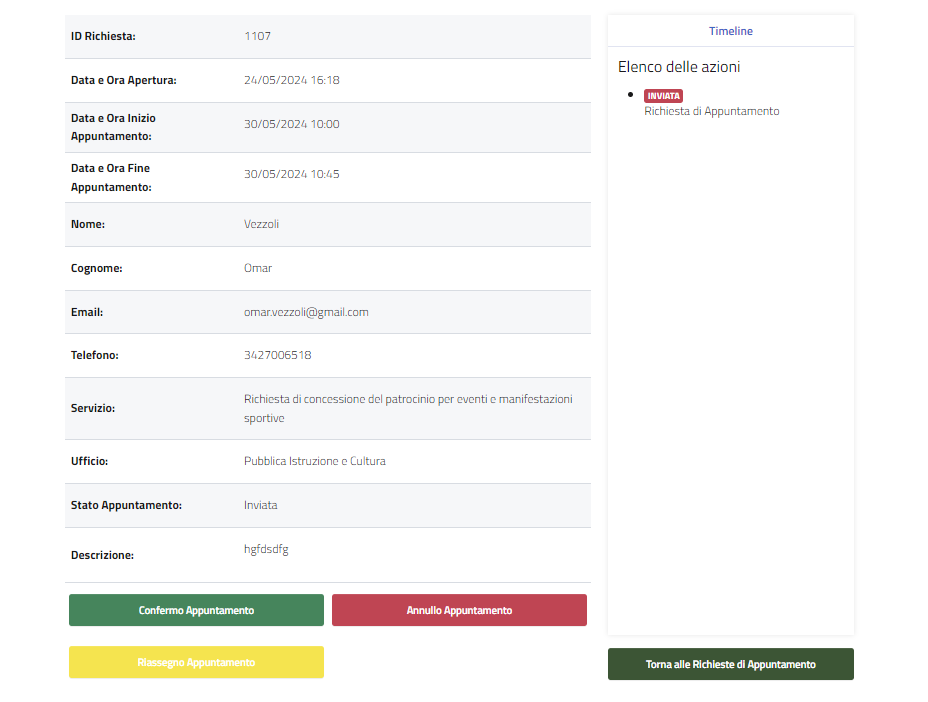928x702 pixels.
Task: Click the appointment end time 30/05/2024 10:45
Action: tap(291, 174)
